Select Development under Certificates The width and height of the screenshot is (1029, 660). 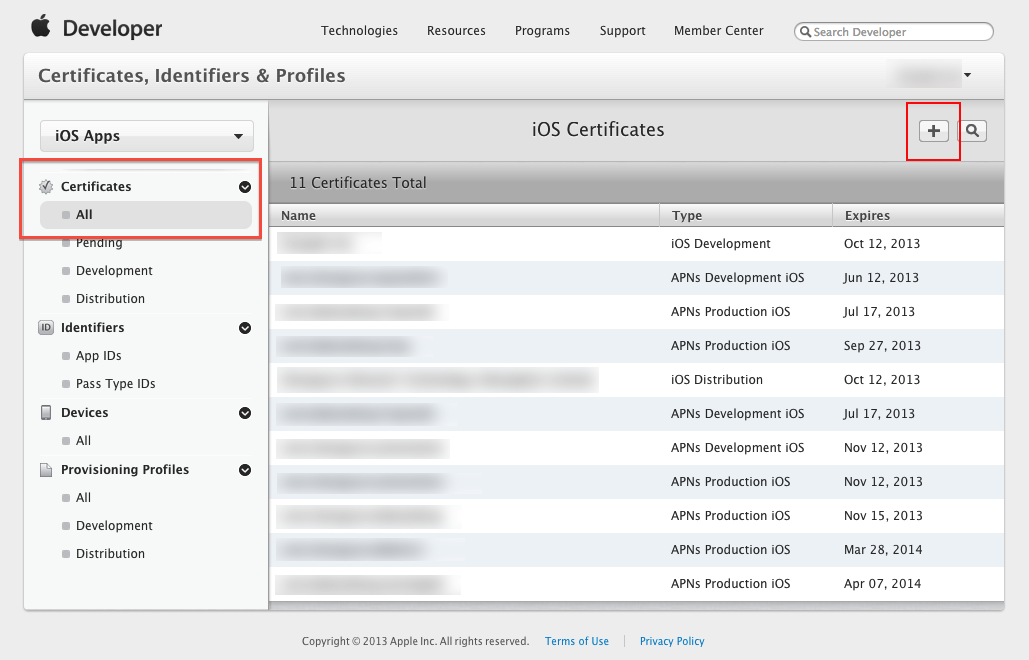pos(114,270)
